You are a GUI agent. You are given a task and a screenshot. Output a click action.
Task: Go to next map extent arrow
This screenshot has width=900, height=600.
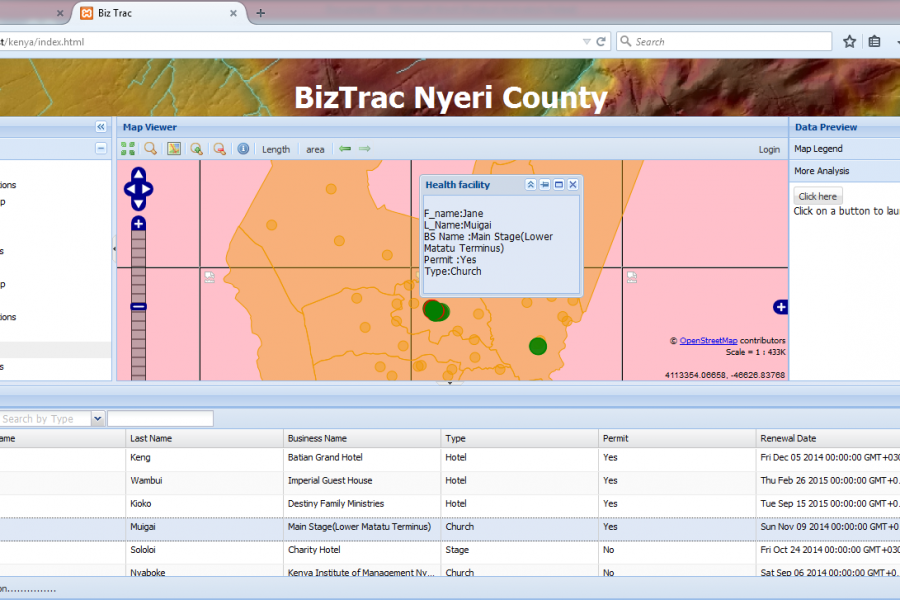(364, 149)
